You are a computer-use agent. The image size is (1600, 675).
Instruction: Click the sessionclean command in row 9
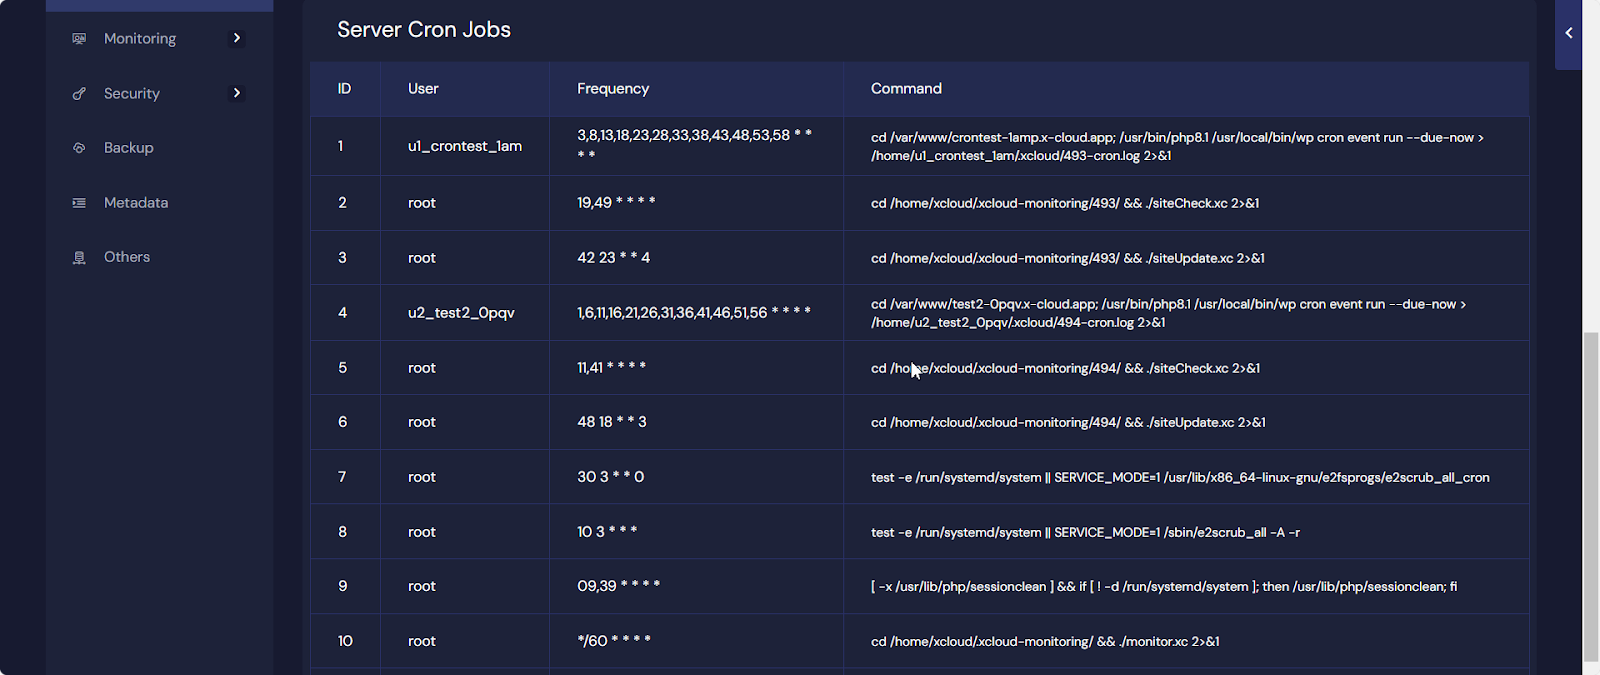tap(1163, 587)
